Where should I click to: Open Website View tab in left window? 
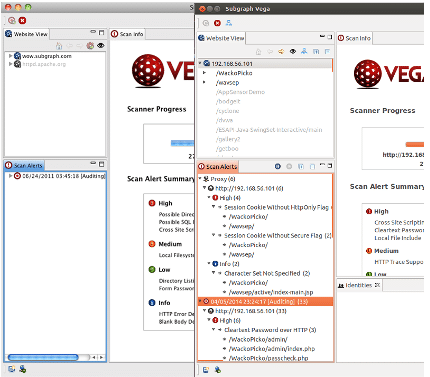27,34
